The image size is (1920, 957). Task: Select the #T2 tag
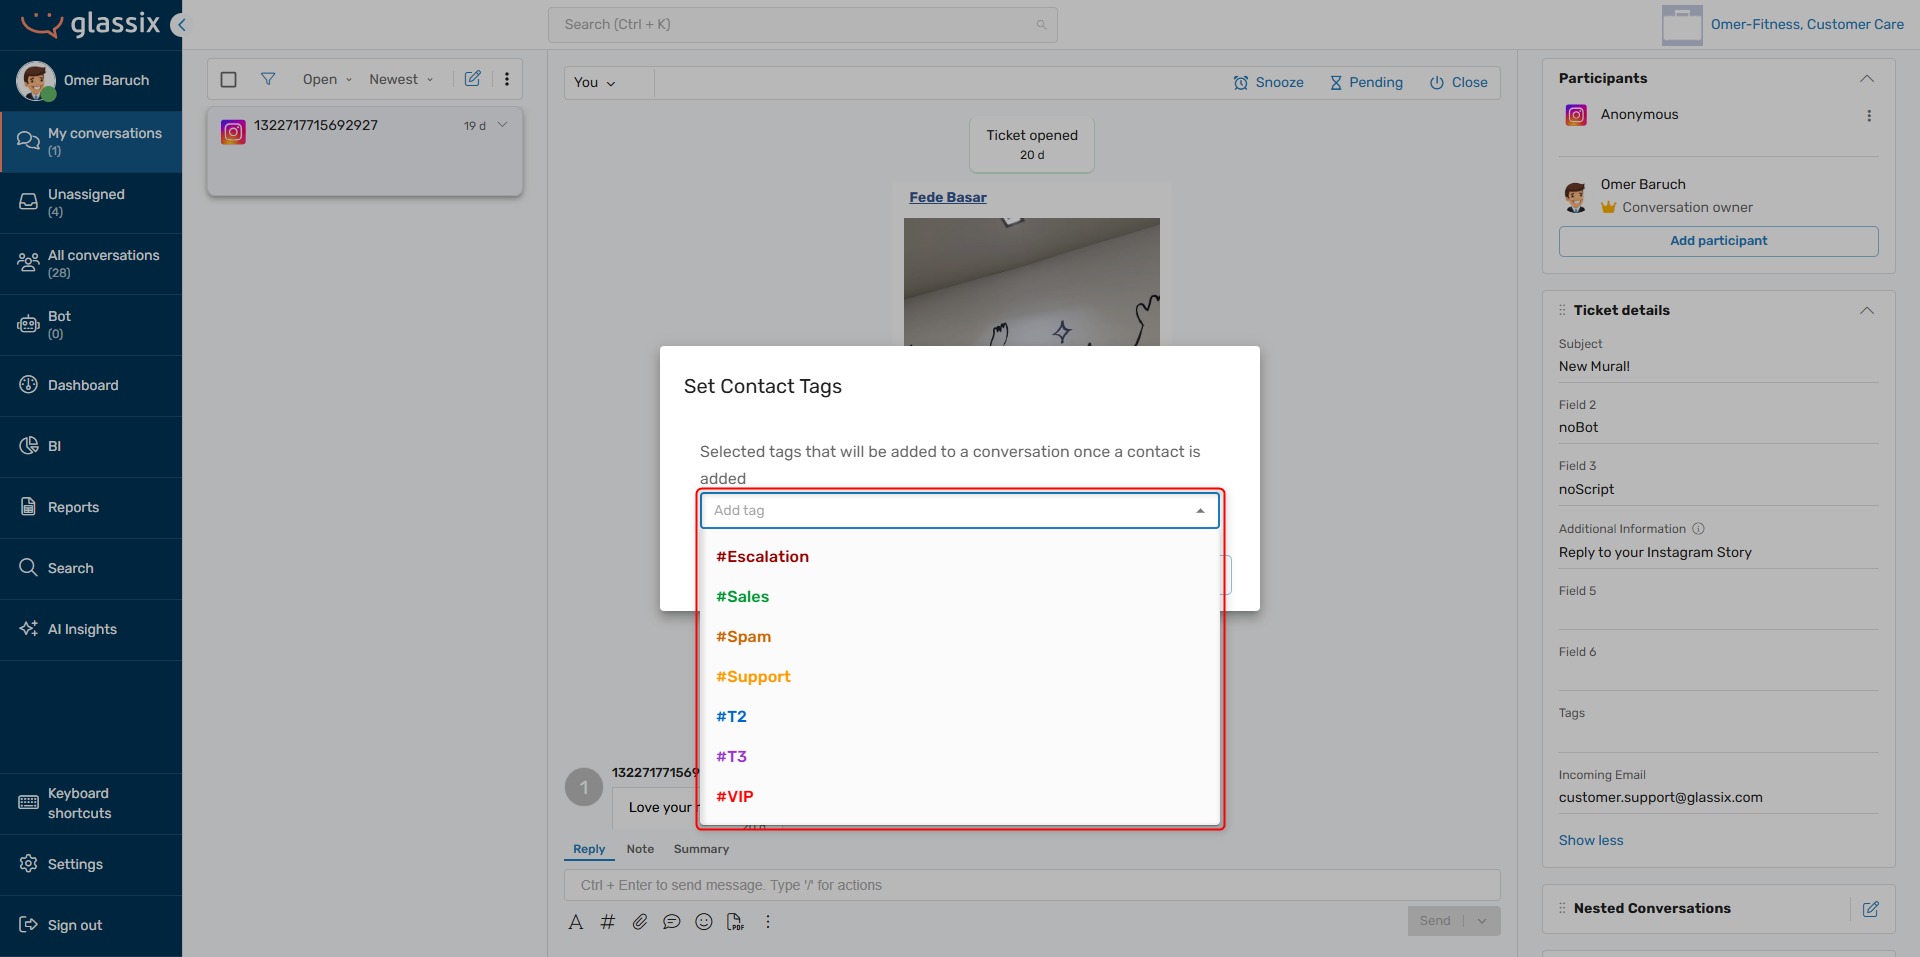point(960,717)
